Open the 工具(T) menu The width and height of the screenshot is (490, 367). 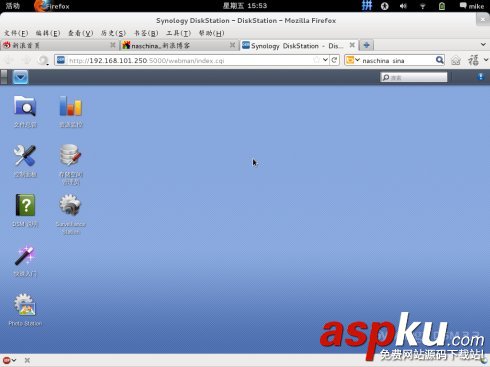[179, 33]
